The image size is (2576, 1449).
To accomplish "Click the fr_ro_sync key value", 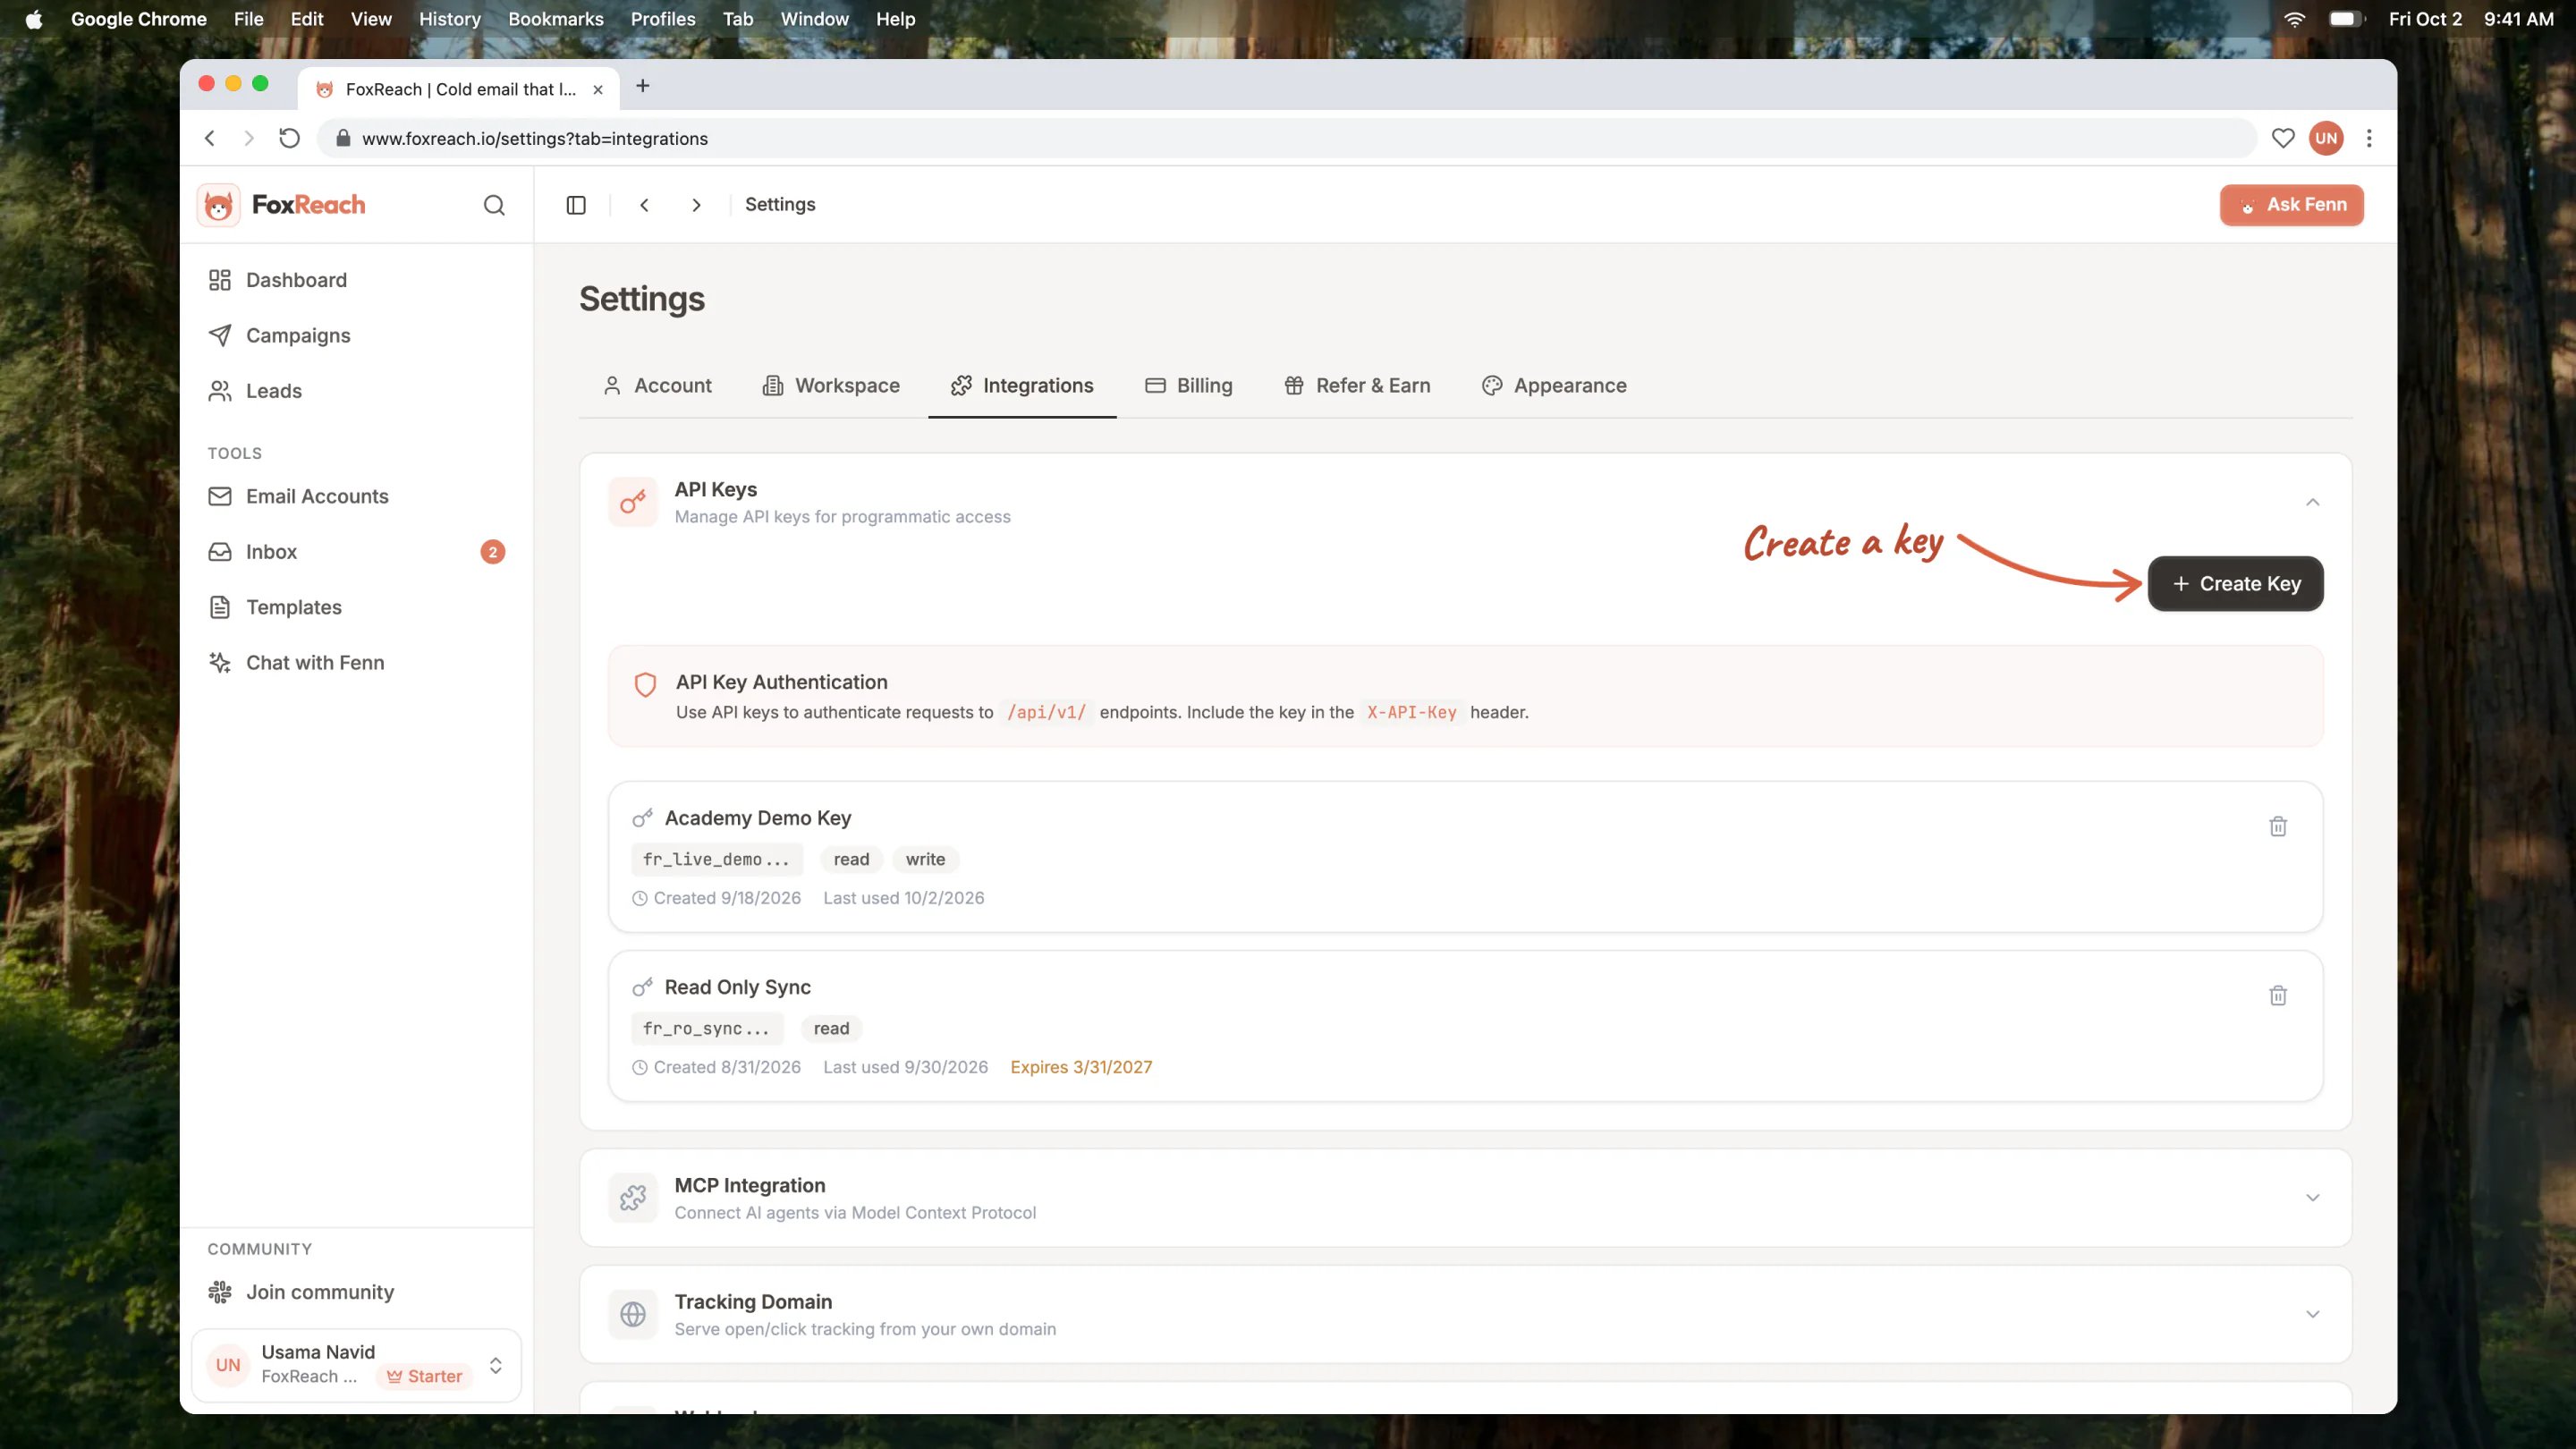I will click(x=707, y=1029).
